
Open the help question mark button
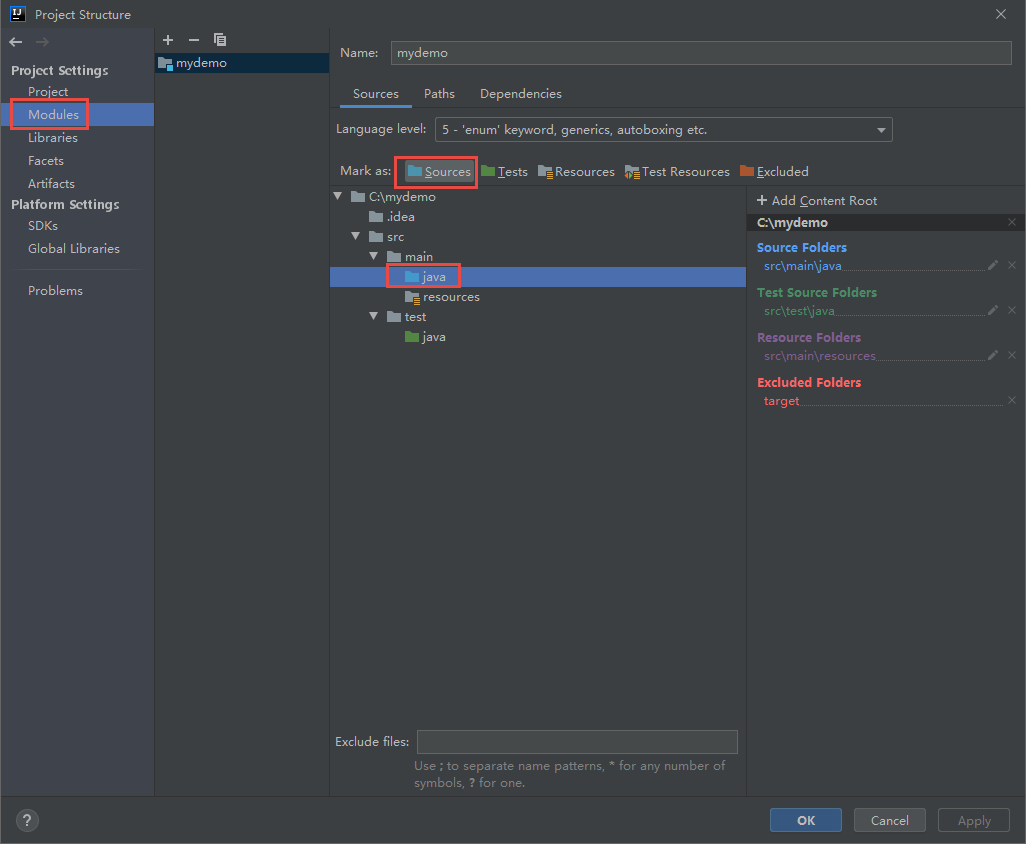(27, 821)
